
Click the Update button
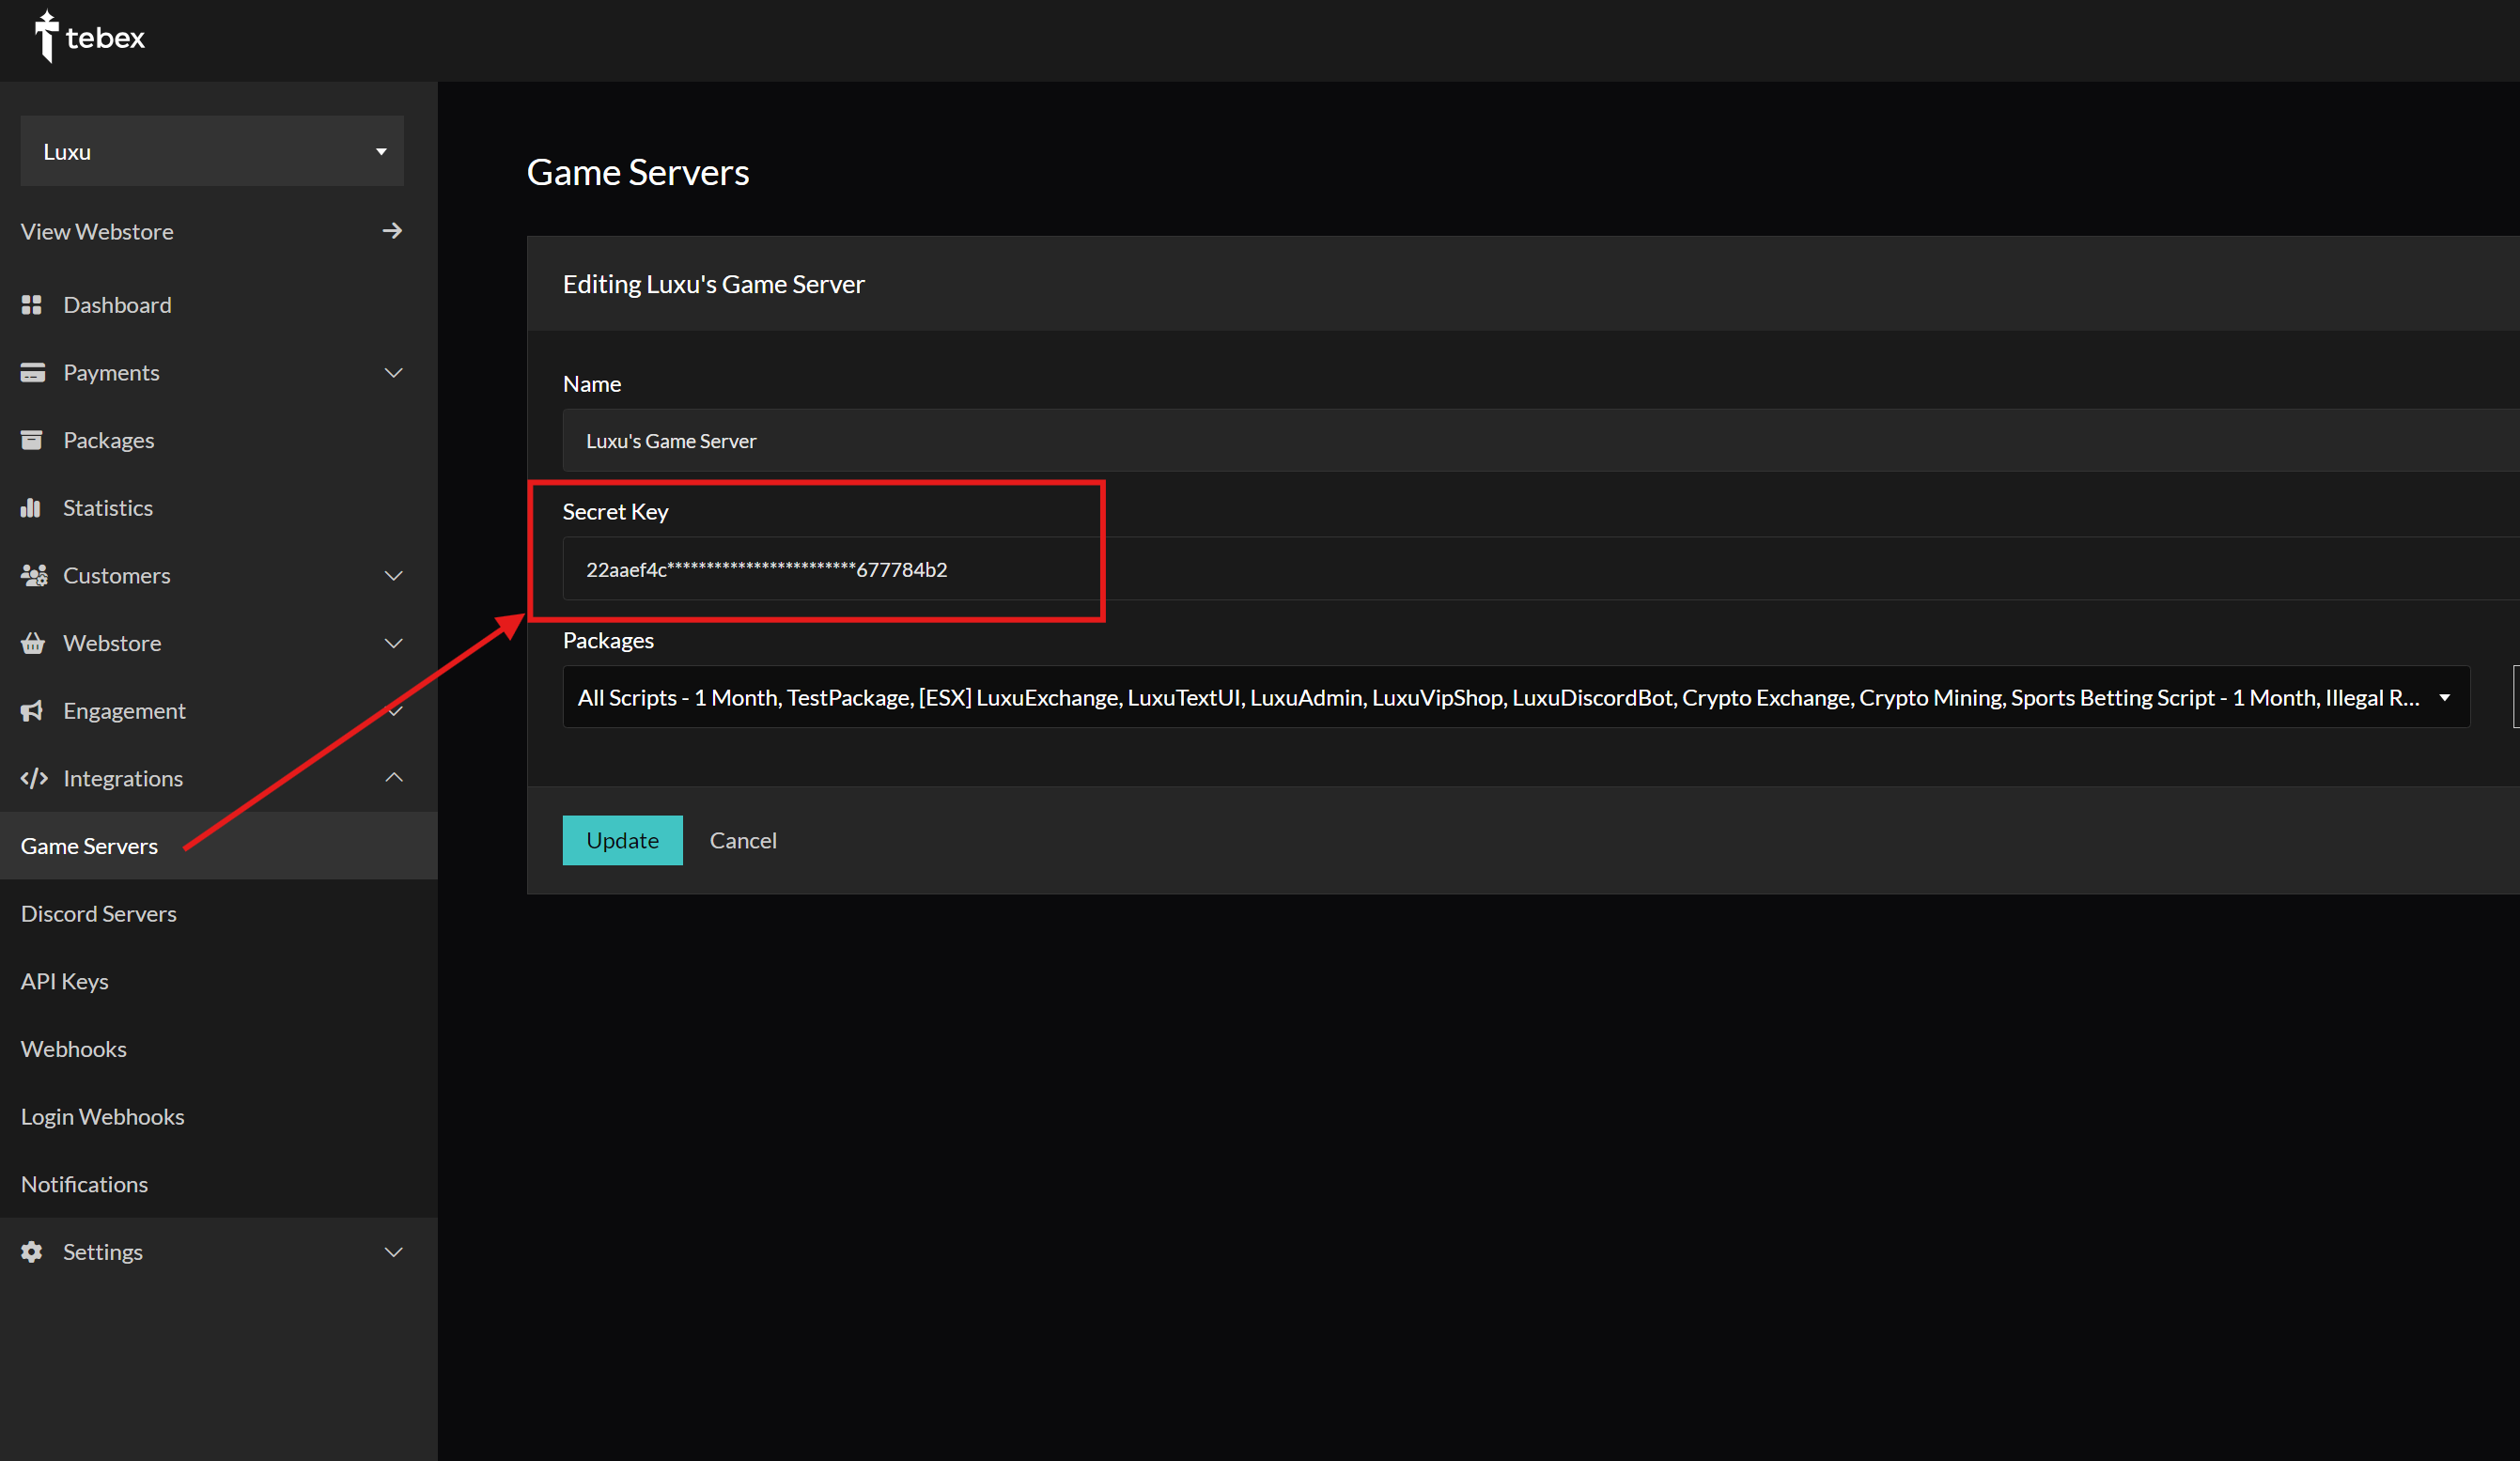pyautogui.click(x=622, y=841)
